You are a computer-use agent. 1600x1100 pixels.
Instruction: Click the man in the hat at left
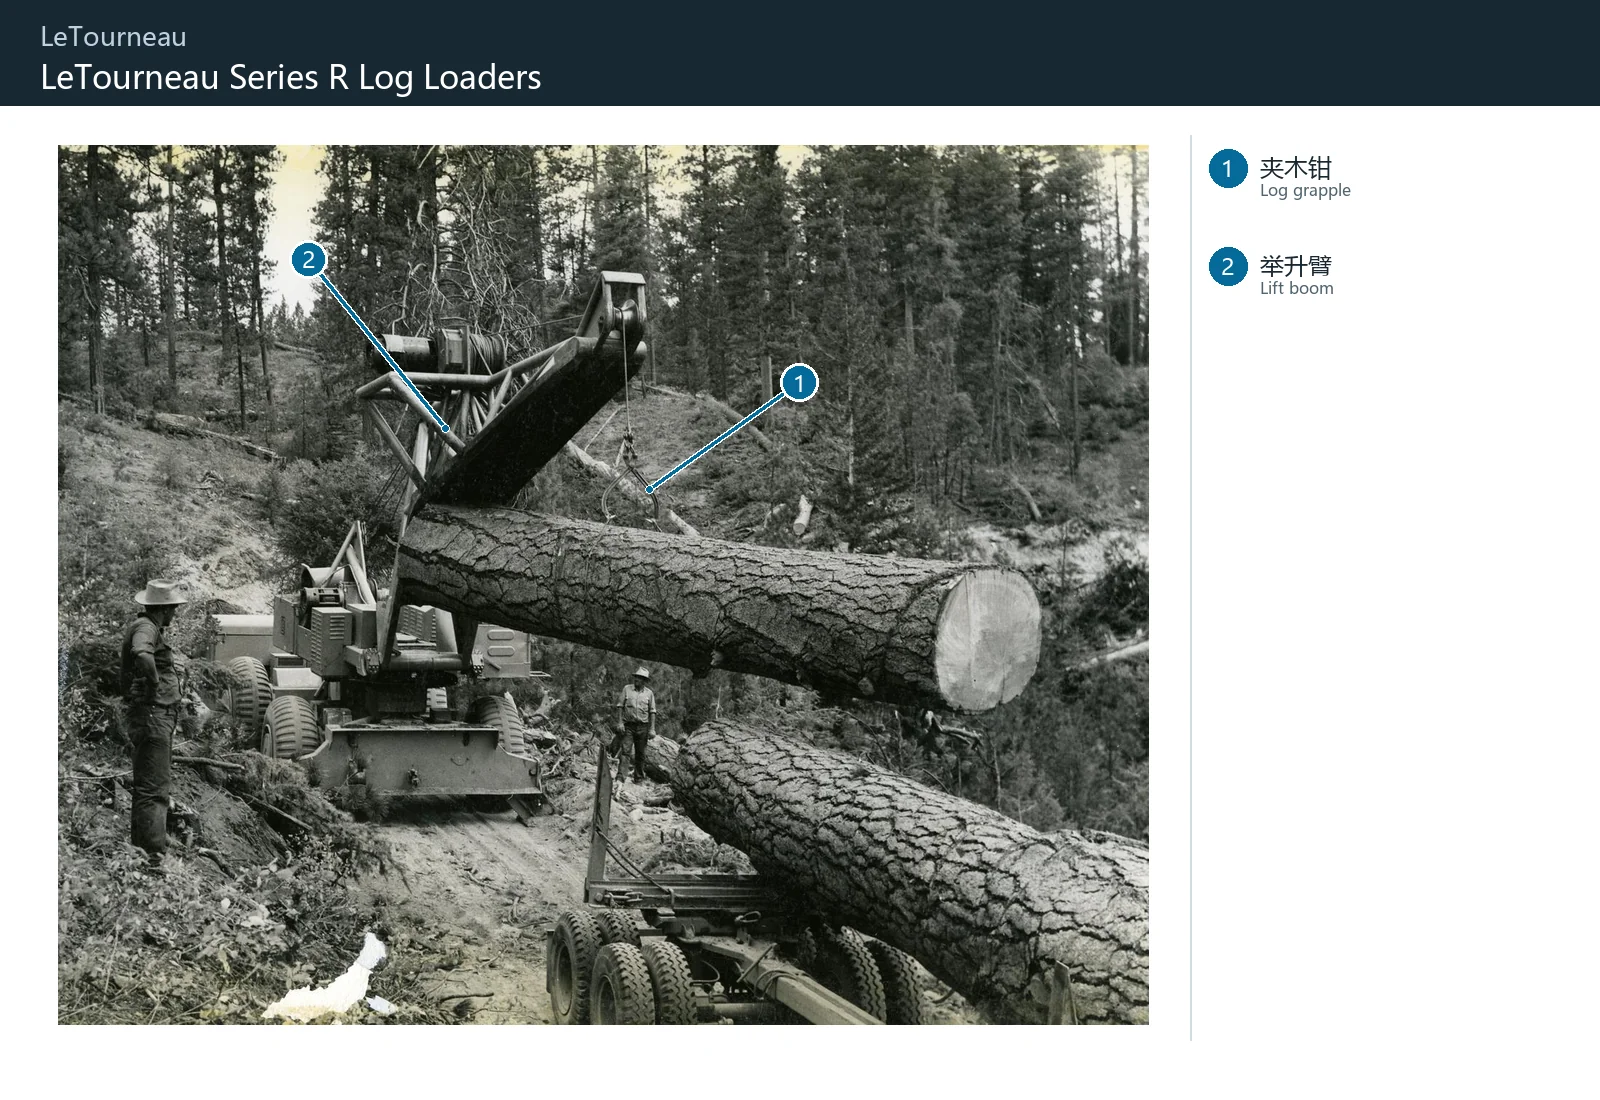pyautogui.click(x=153, y=715)
